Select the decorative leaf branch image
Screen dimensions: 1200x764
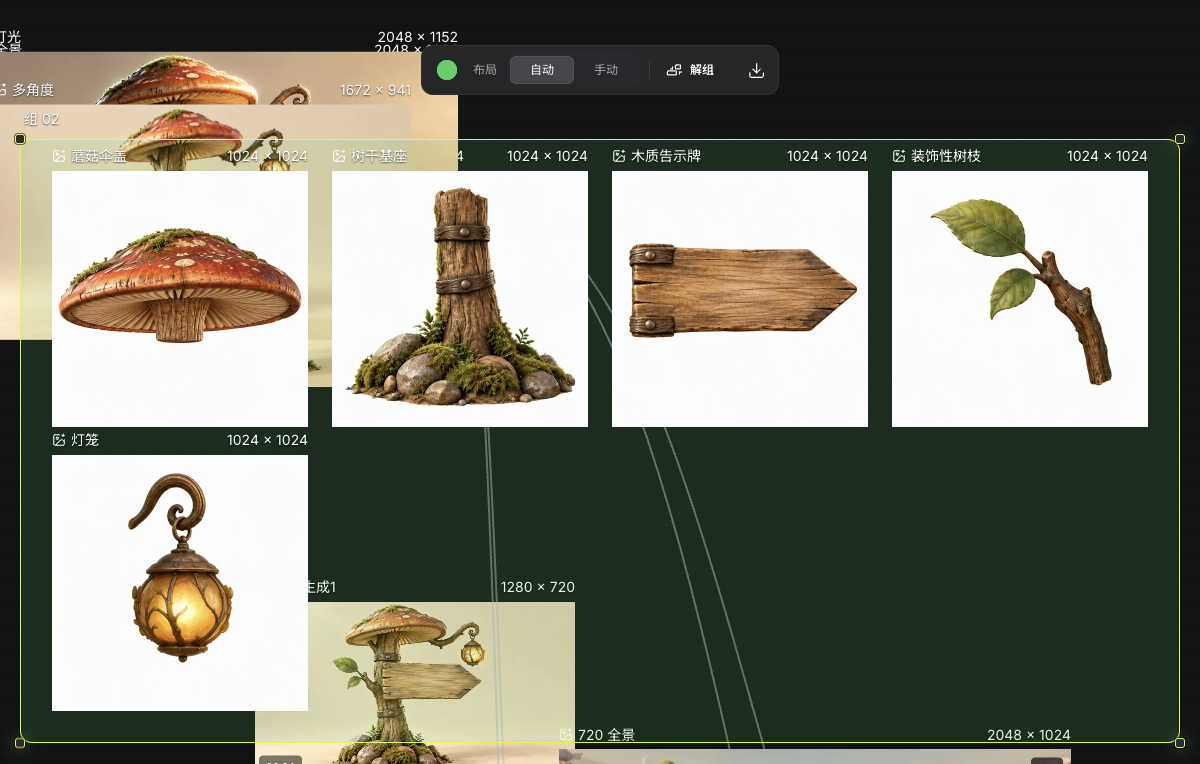1020,299
